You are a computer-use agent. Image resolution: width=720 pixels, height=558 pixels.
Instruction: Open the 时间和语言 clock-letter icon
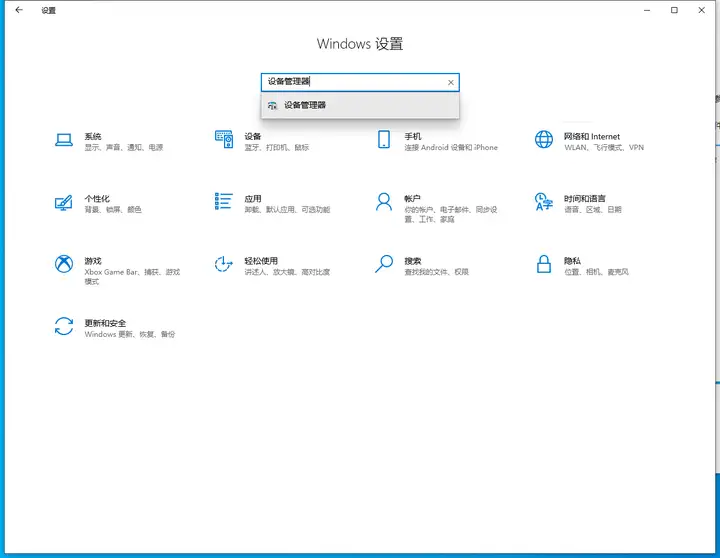click(x=544, y=202)
